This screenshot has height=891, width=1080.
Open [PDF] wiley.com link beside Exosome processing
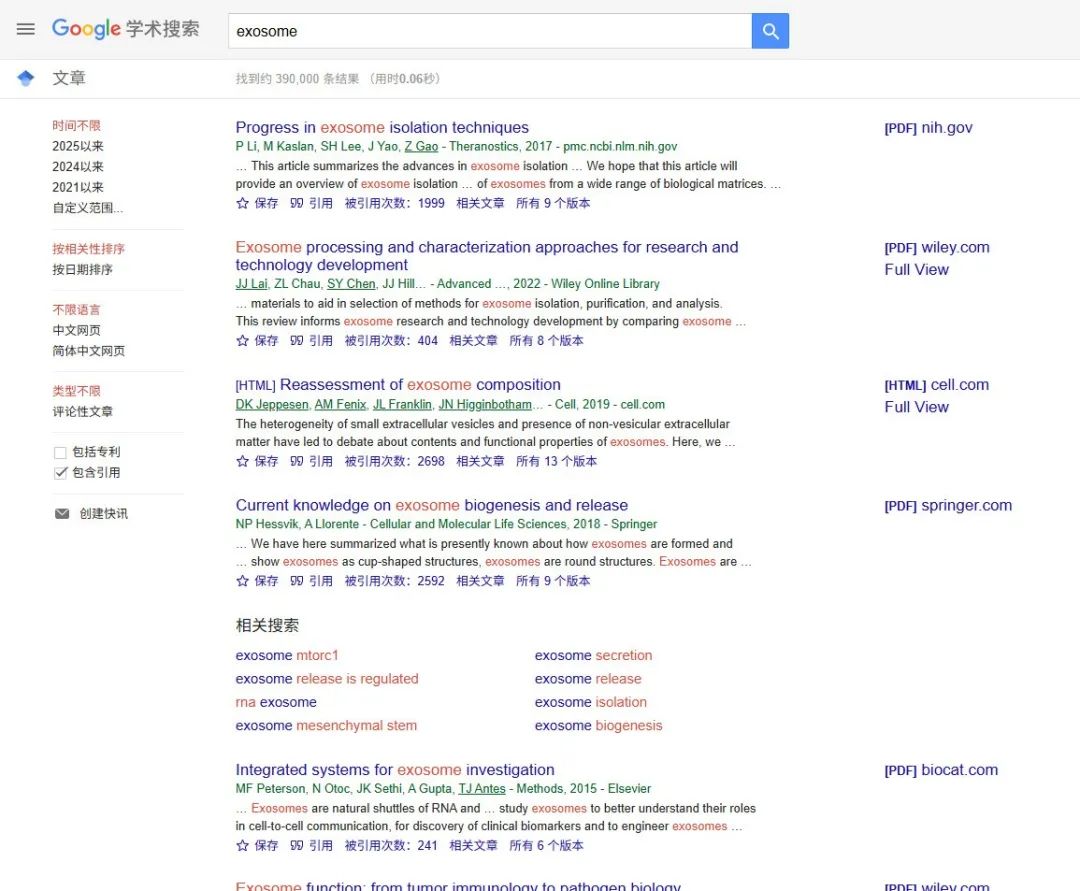[x=937, y=247]
